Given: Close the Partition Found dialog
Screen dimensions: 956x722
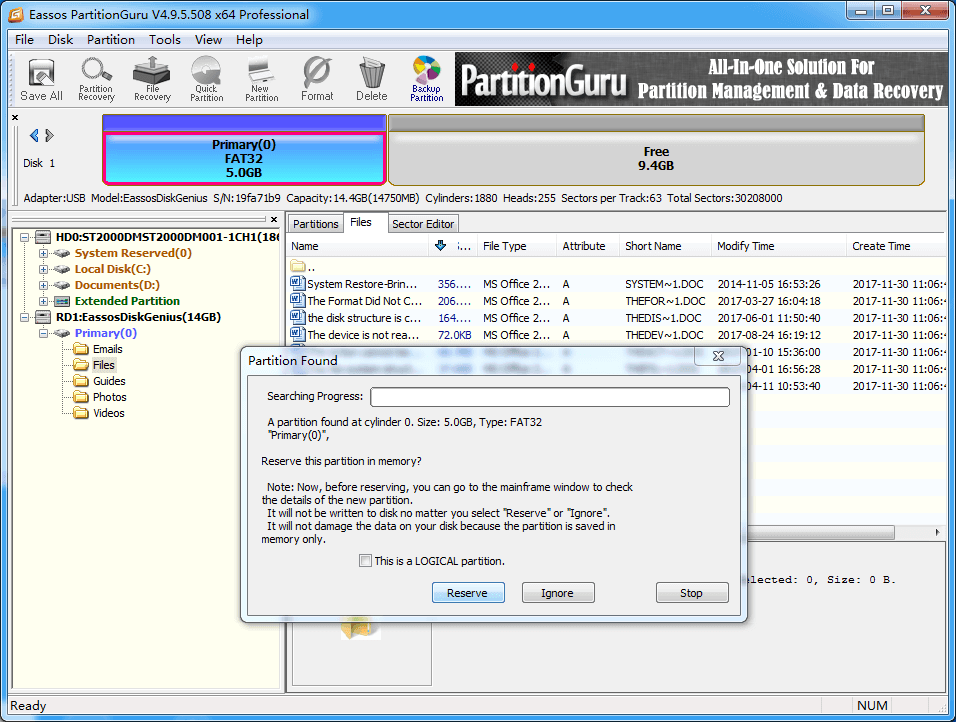Looking at the screenshot, I should click(718, 356).
